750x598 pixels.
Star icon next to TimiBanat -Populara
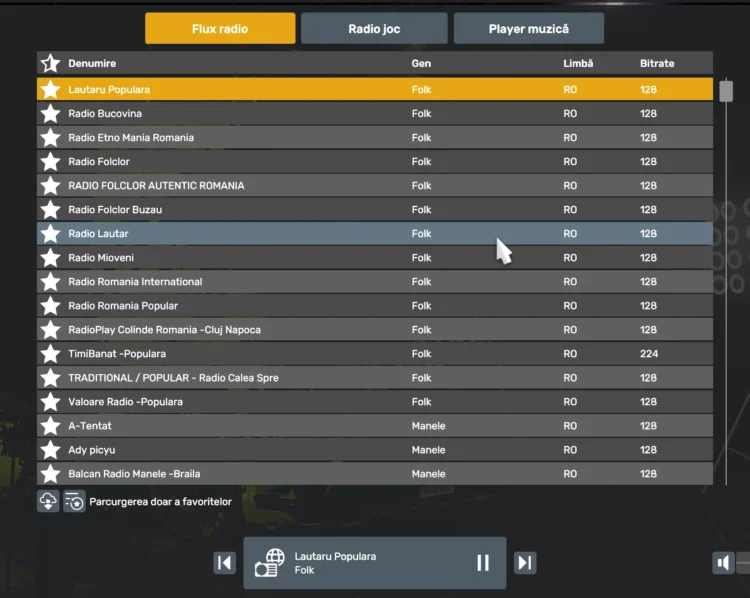coord(50,354)
